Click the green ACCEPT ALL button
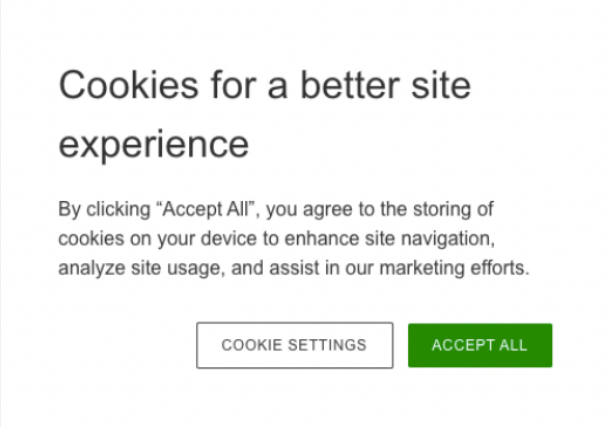Screen dimensions: 609x427 [479, 345]
